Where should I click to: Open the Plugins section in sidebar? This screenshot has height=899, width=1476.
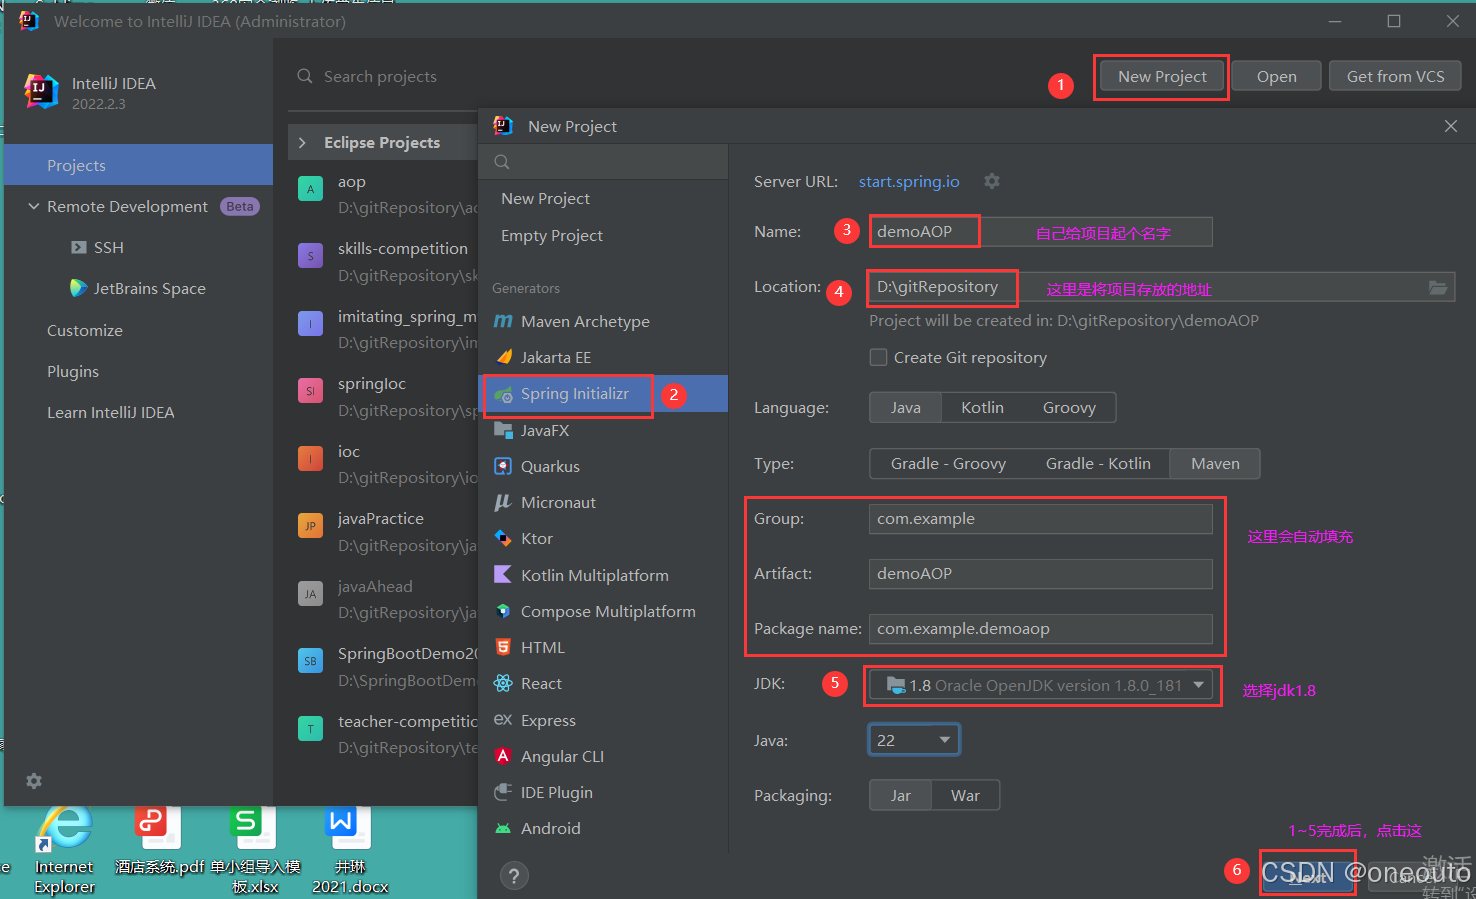pos(73,371)
